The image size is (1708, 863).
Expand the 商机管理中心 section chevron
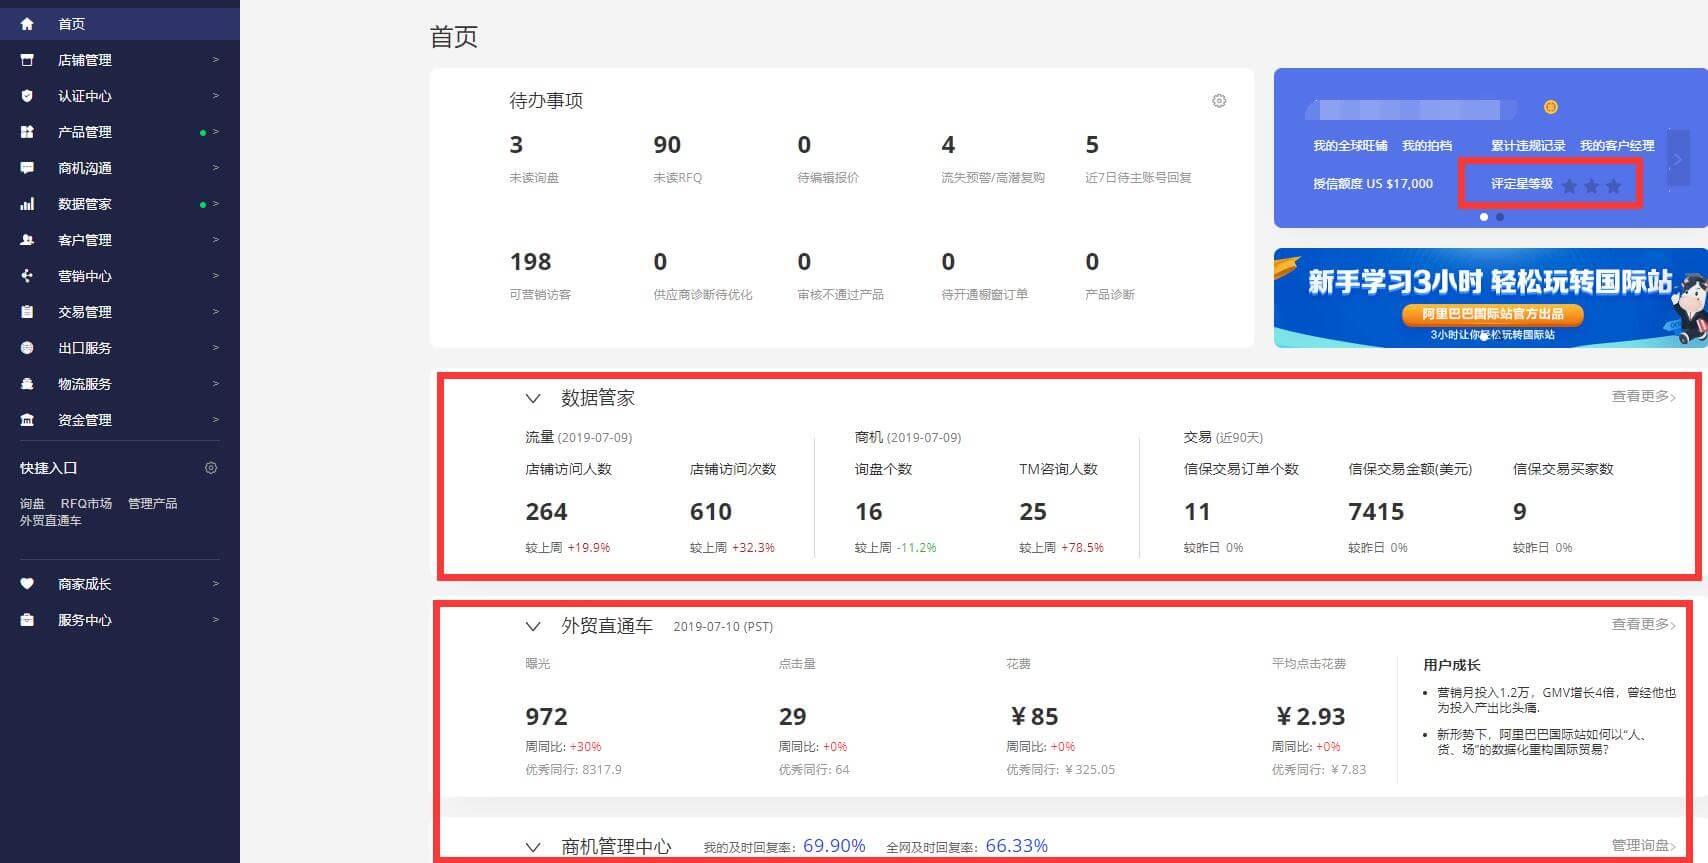pyautogui.click(x=533, y=847)
